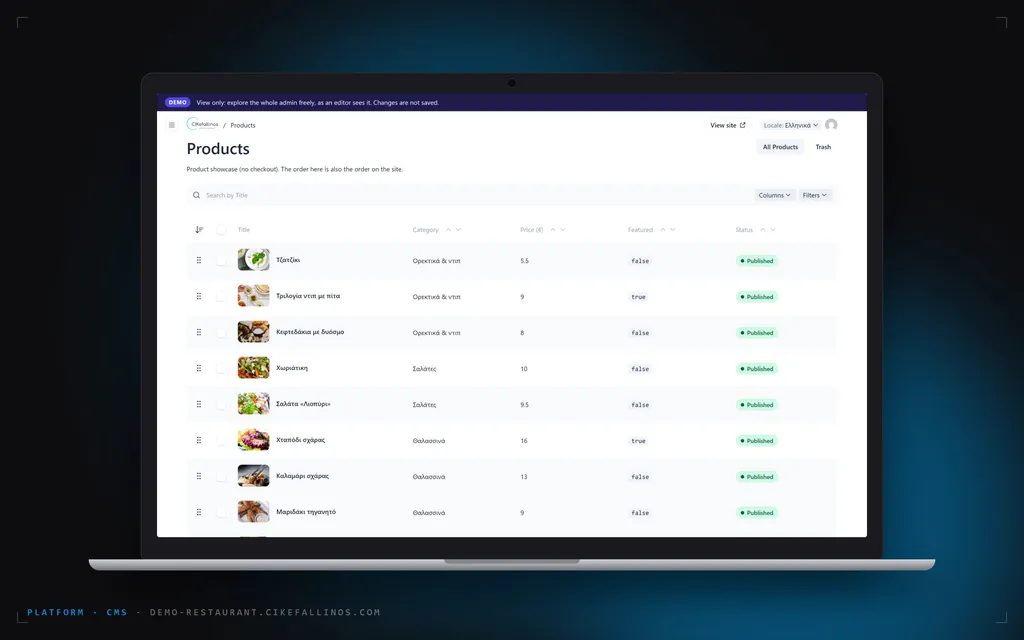Click drag handle of Χταπόδι σχάρας row

[x=199, y=440]
